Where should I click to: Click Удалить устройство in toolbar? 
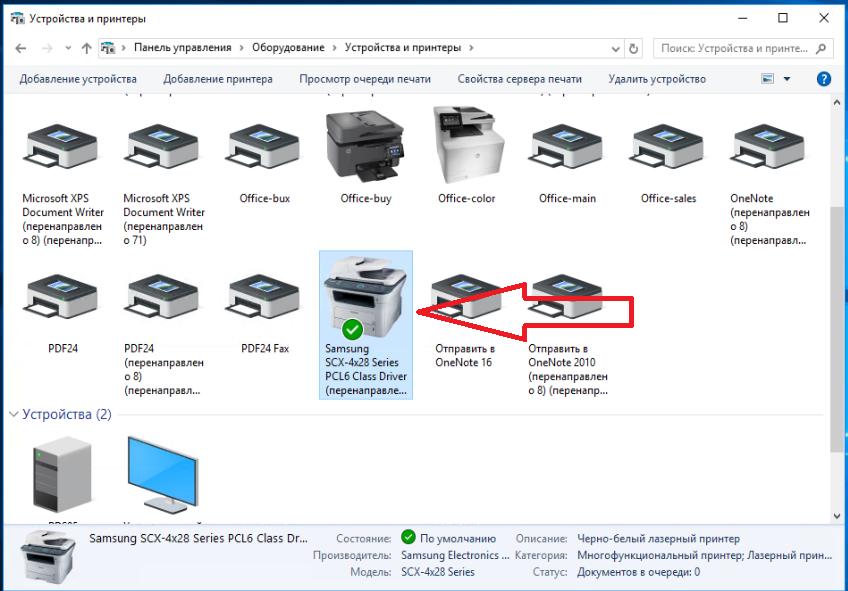657,79
